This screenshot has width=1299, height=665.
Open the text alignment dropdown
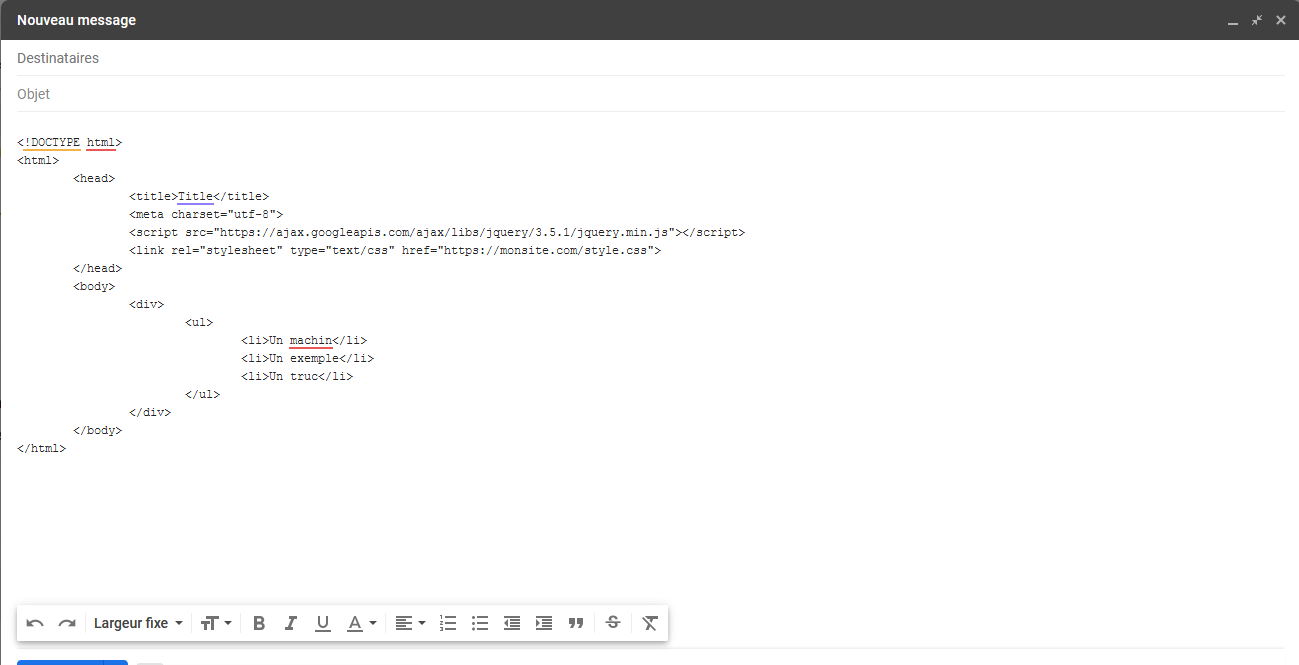pos(409,623)
